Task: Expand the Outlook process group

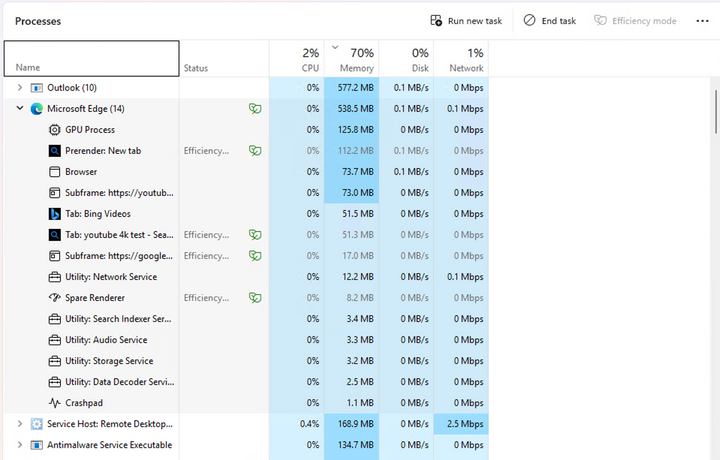Action: pyautogui.click(x=19, y=88)
